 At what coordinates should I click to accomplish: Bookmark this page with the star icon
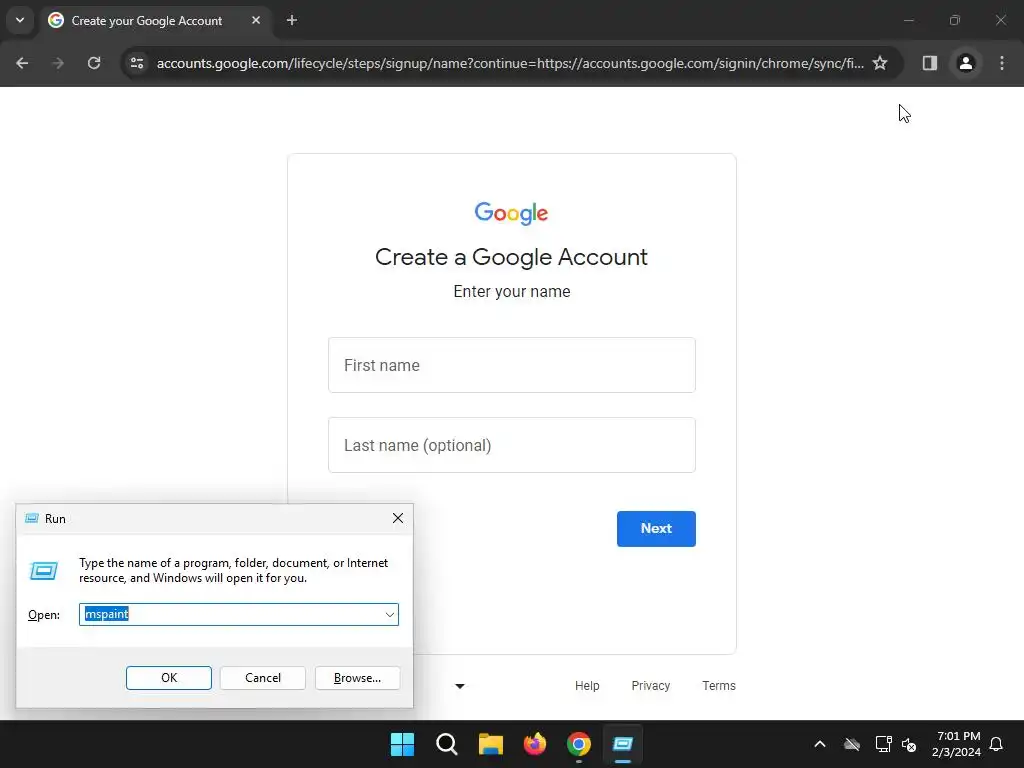pyautogui.click(x=880, y=63)
